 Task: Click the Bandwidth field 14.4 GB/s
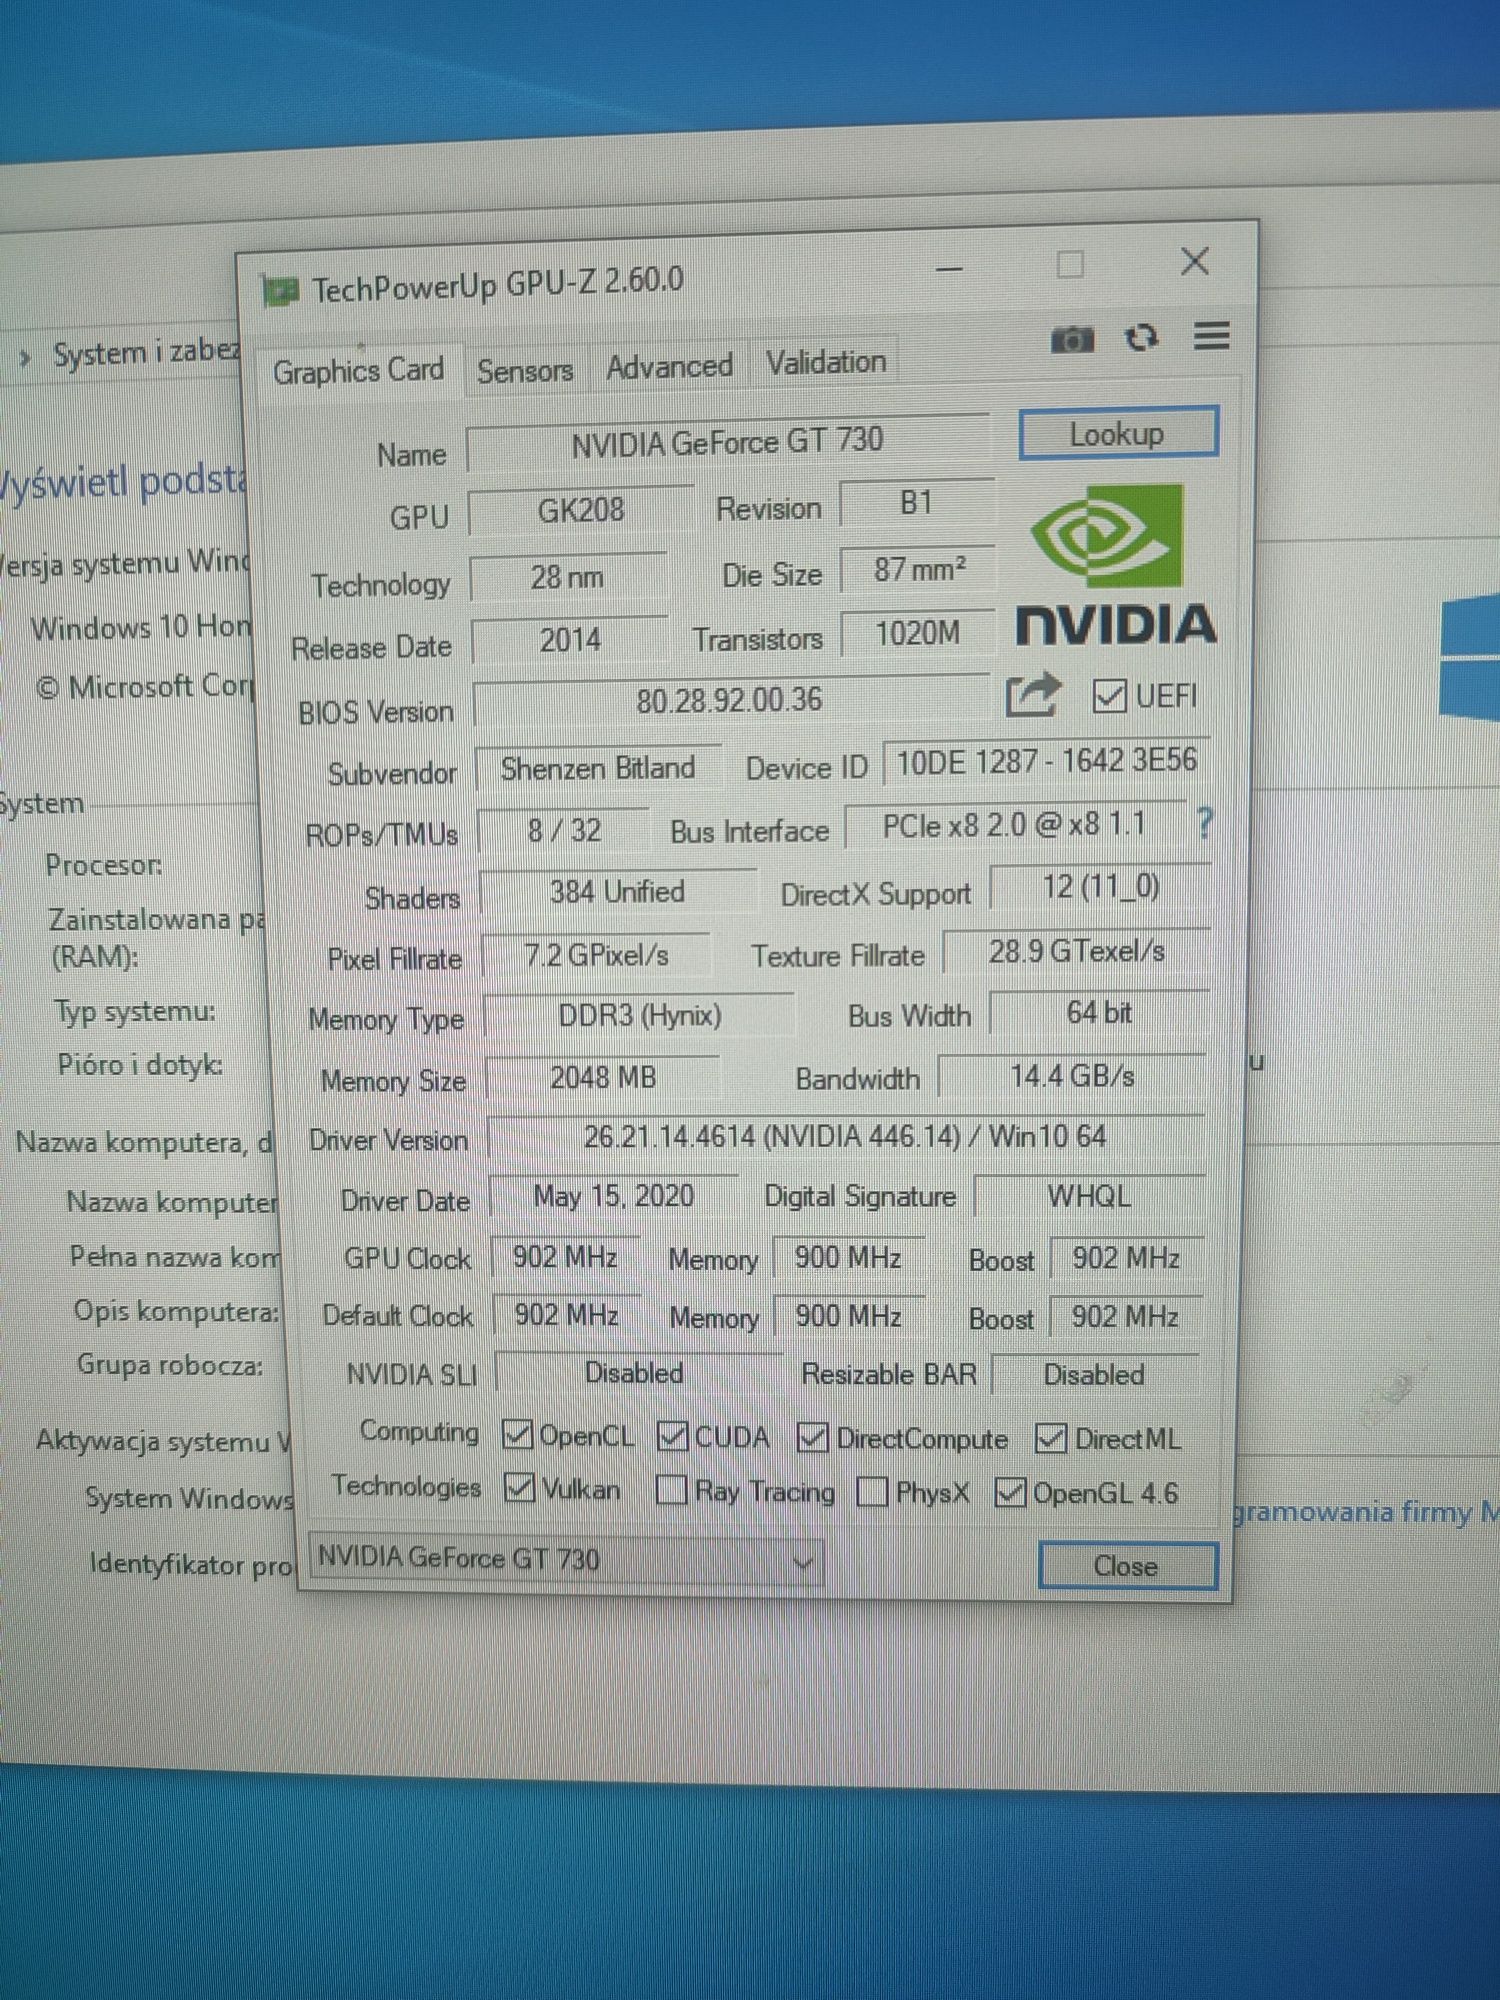click(x=1072, y=1076)
